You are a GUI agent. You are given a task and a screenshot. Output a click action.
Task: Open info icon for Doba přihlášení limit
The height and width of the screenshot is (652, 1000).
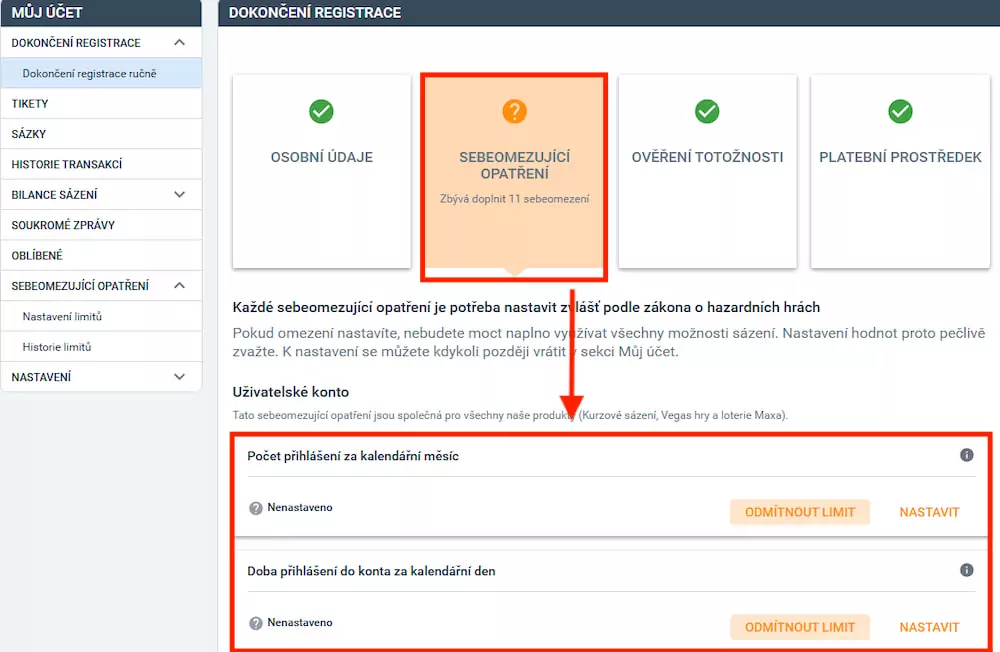point(966,570)
